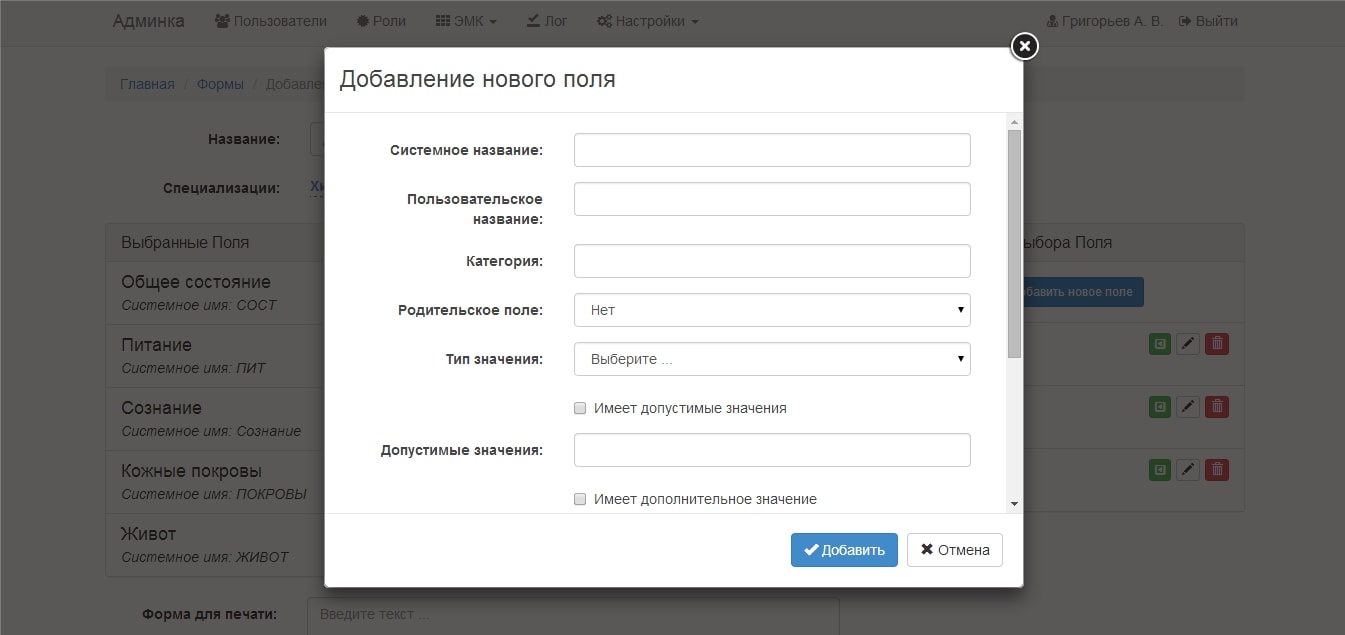Image resolution: width=1345 pixels, height=635 pixels.
Task: Click the modal scrollbar's up arrow
Action: [1014, 121]
